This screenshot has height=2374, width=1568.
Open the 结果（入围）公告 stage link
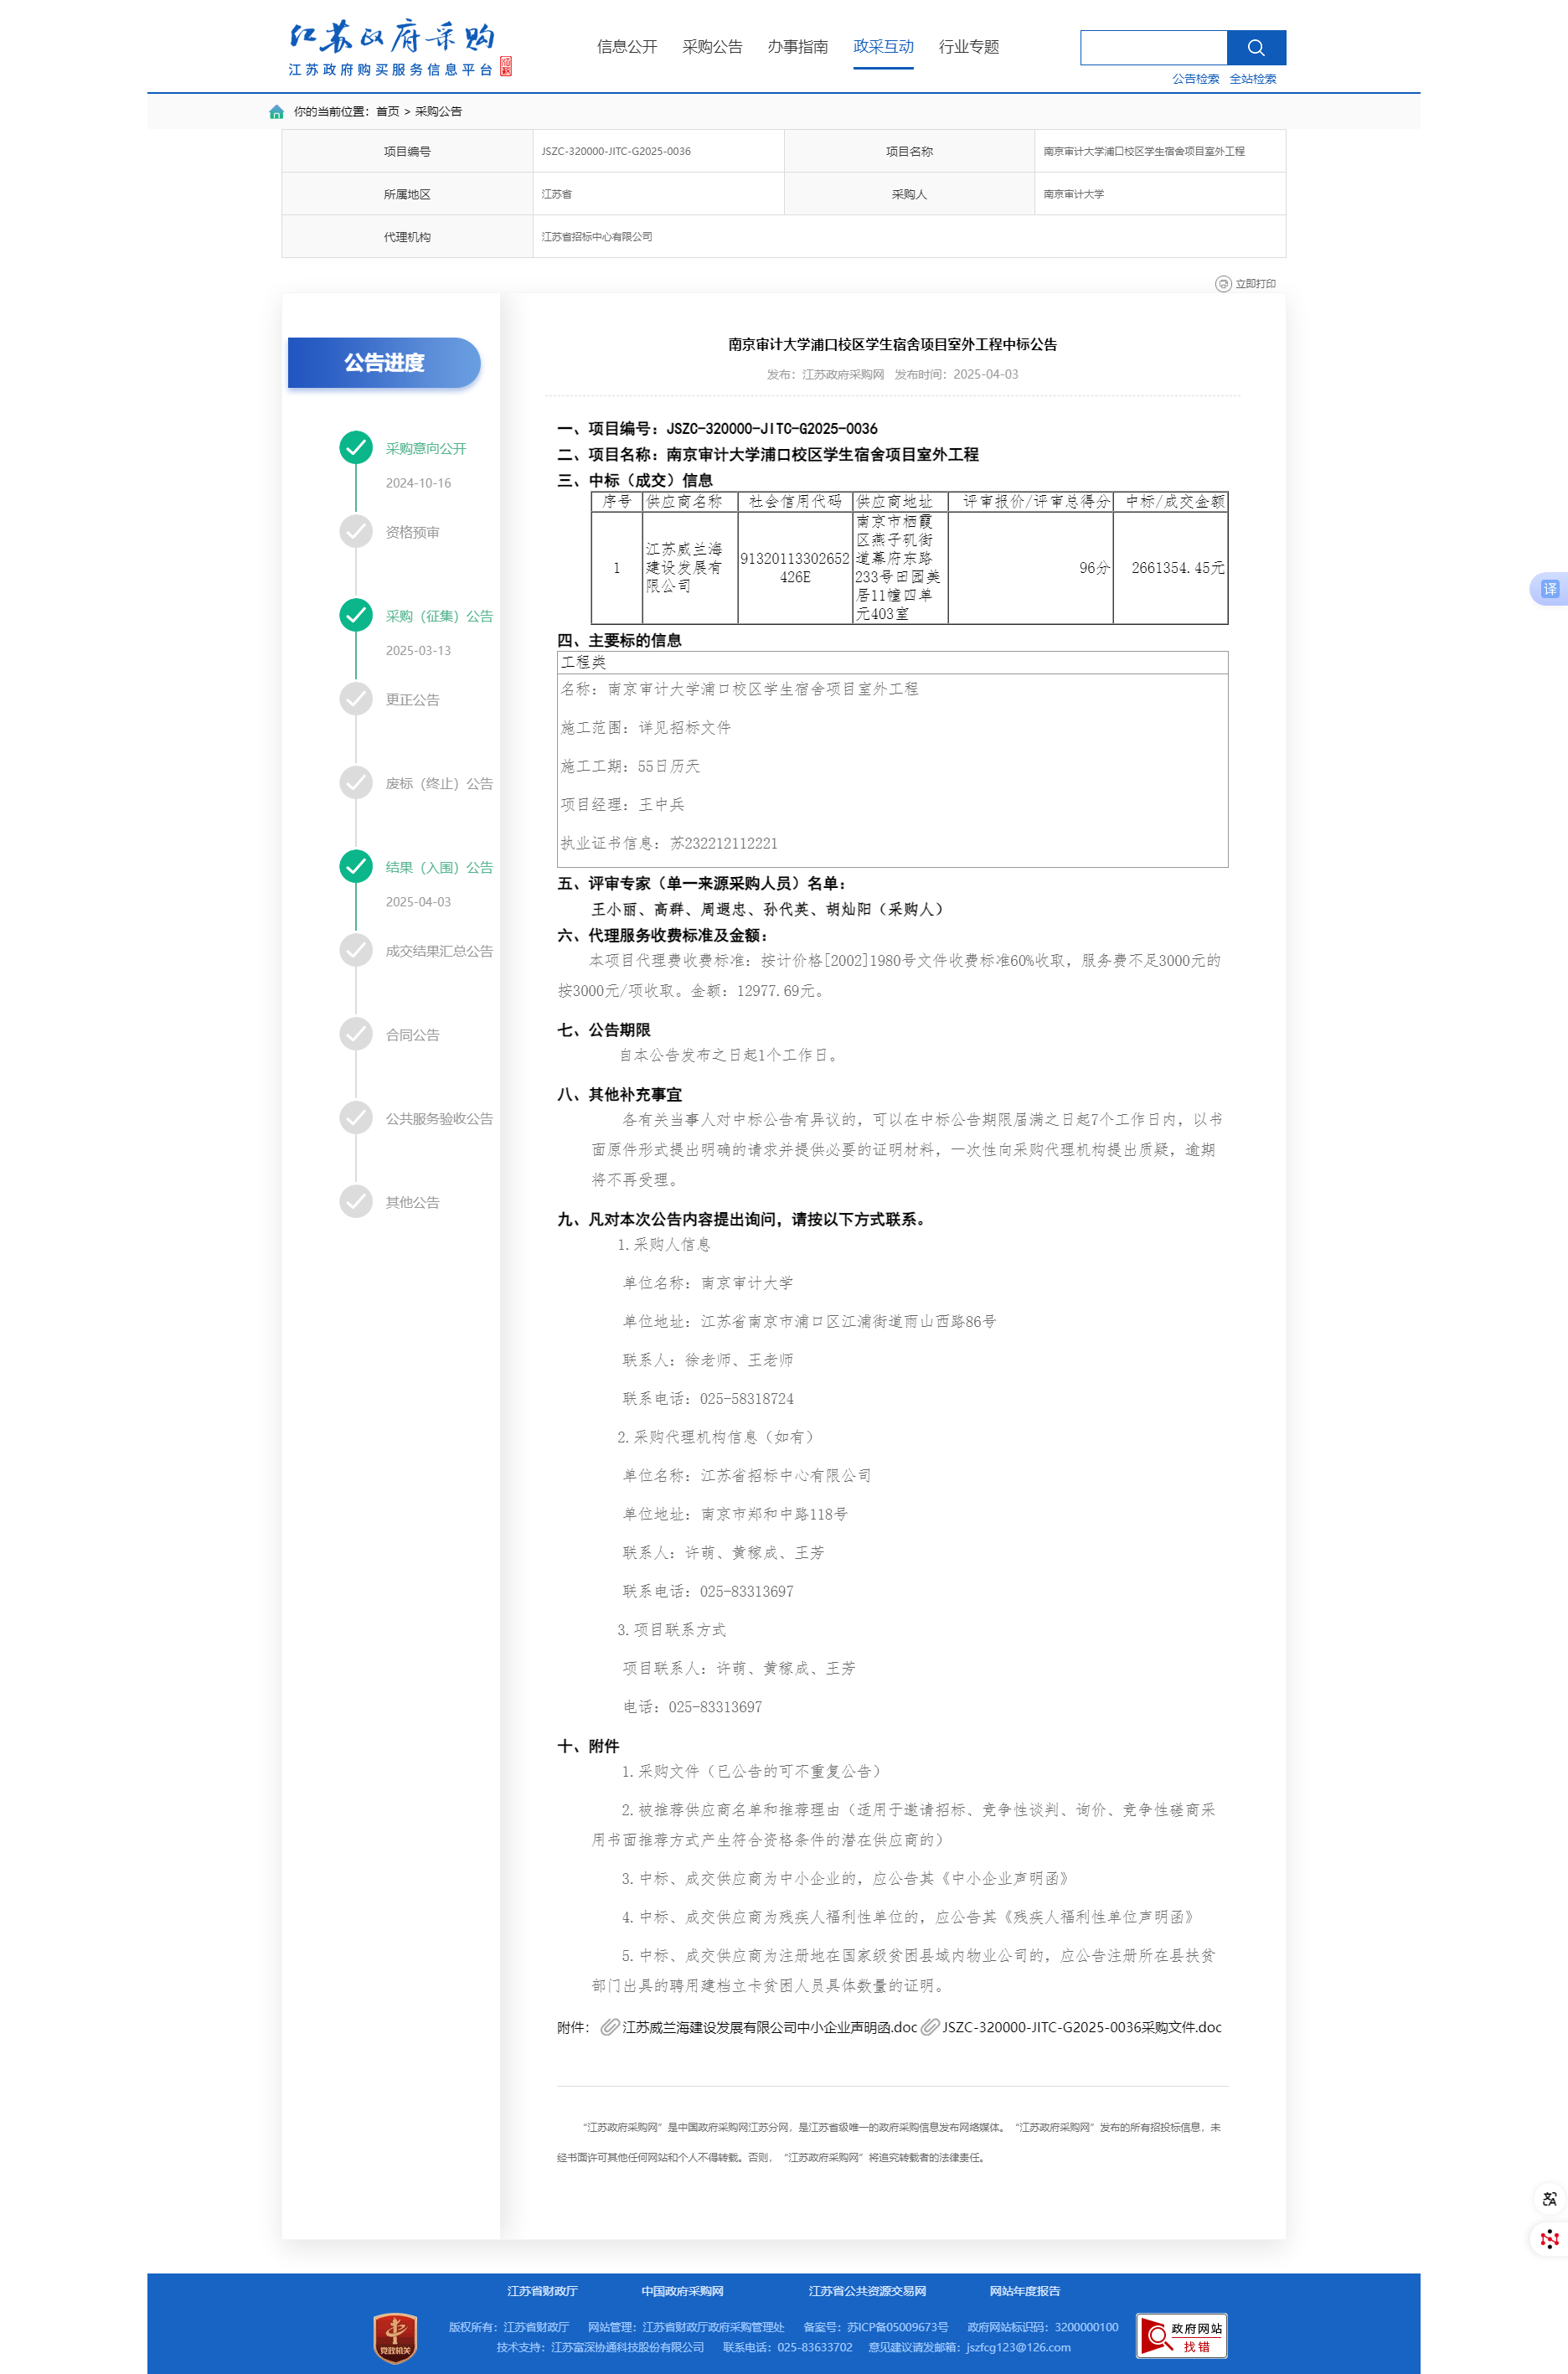coord(439,868)
